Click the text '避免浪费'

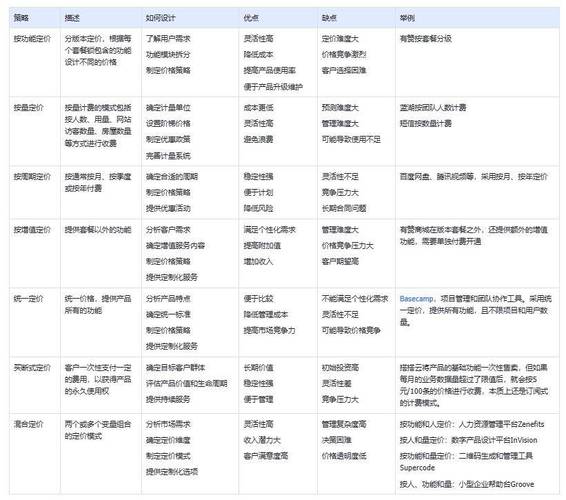click(258, 139)
